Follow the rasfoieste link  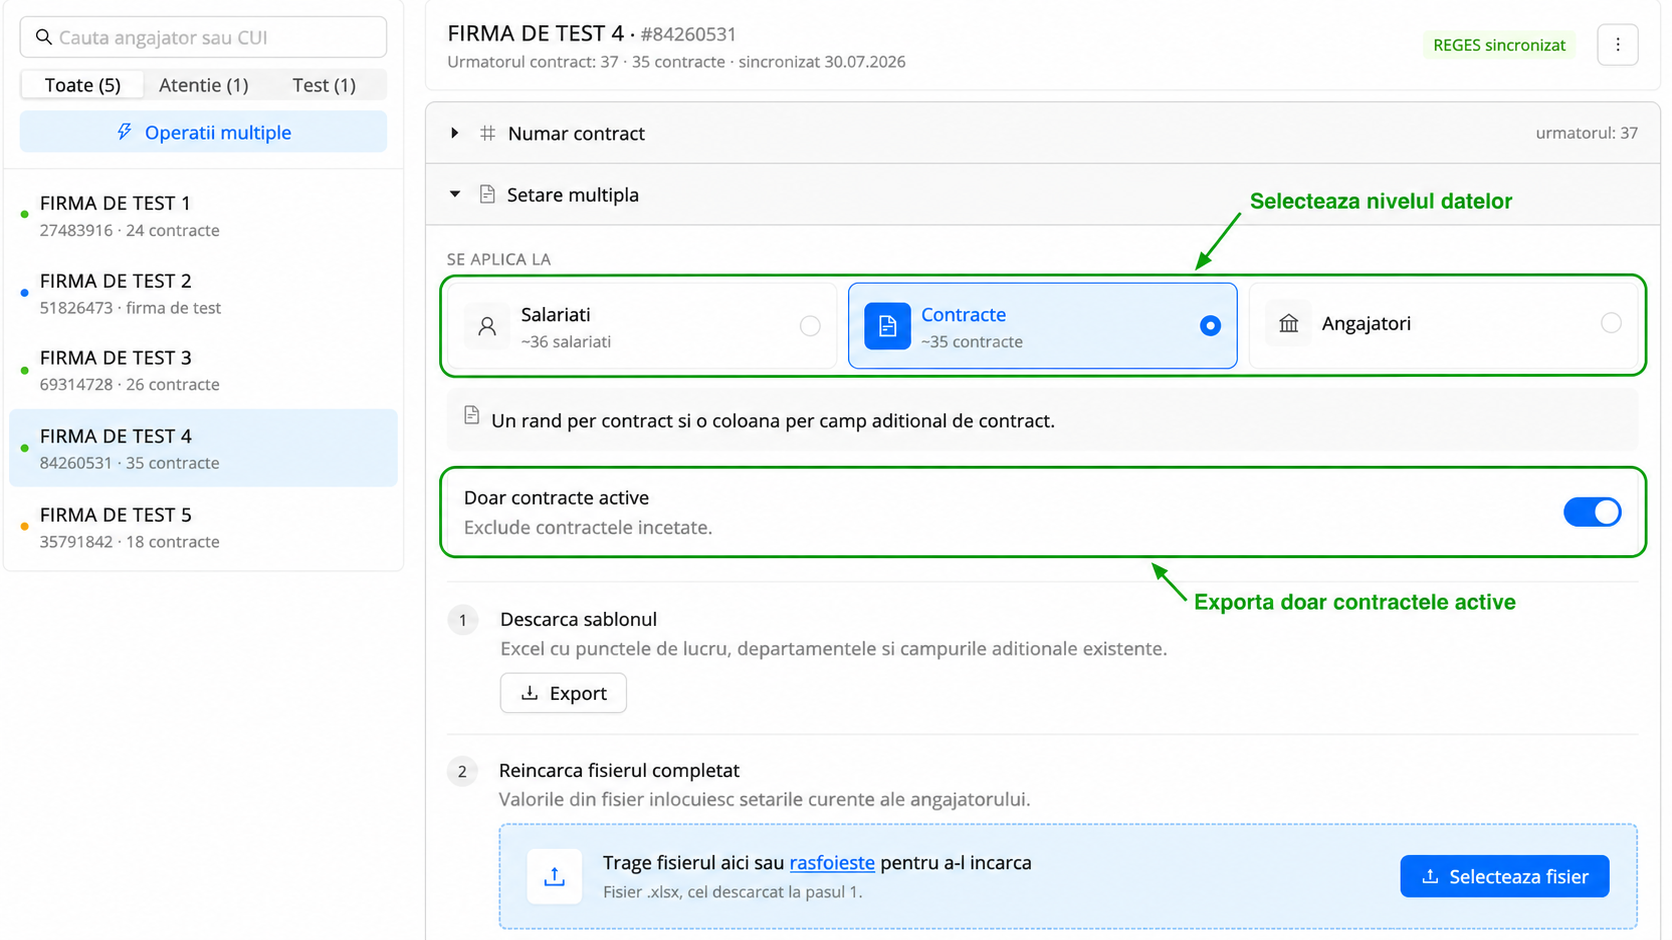832,863
